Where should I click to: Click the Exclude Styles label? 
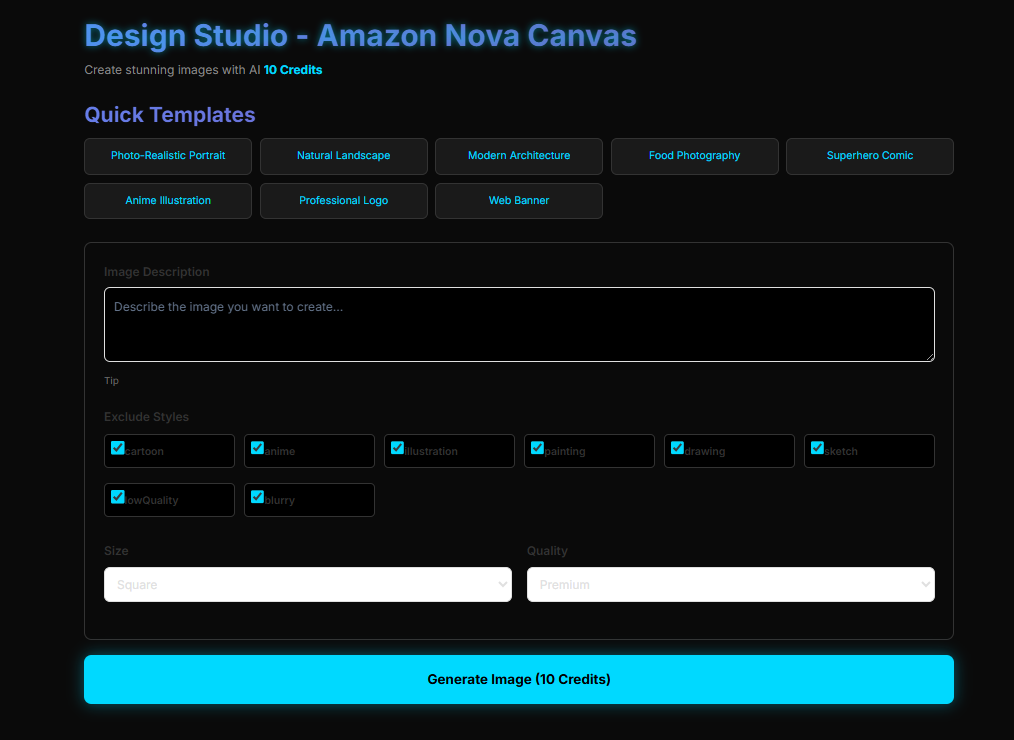146,417
